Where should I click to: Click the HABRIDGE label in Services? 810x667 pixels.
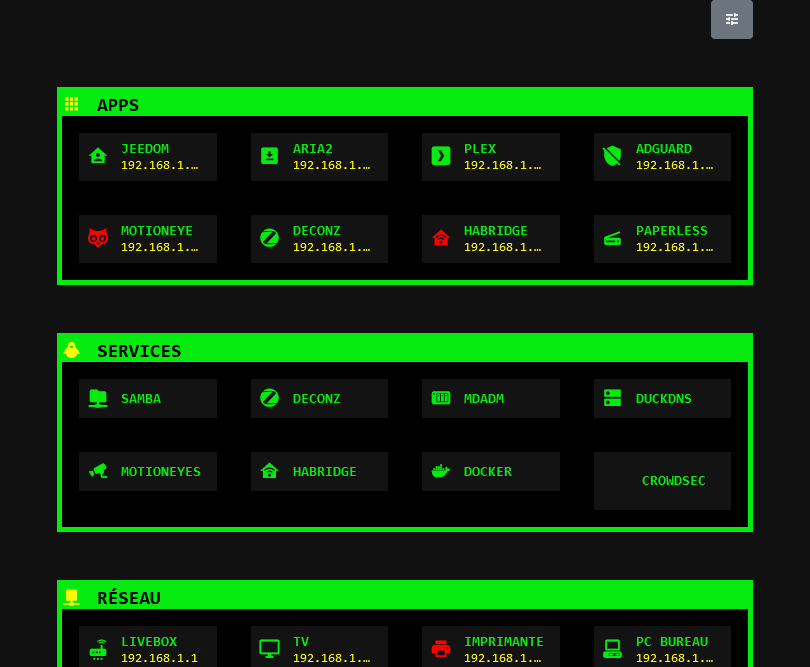click(x=324, y=471)
